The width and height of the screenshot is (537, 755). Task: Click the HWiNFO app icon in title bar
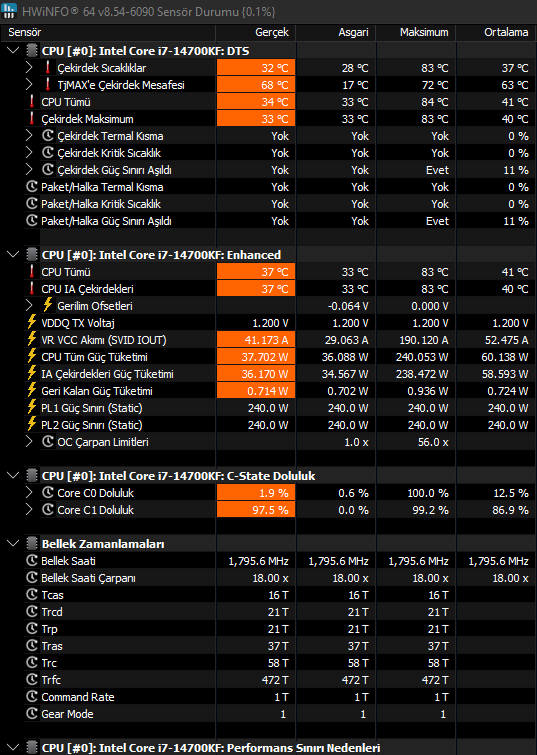coord(9,11)
